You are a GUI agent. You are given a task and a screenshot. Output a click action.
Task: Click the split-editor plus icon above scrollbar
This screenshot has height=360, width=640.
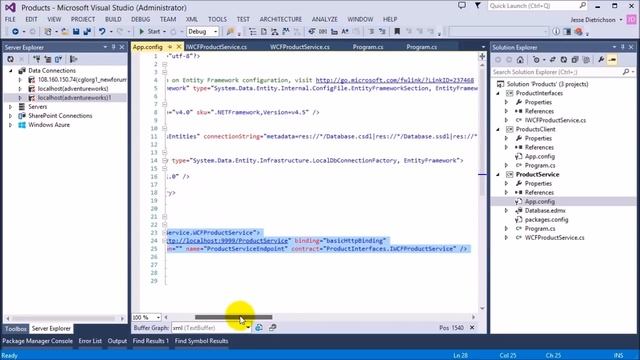tap(482, 56)
